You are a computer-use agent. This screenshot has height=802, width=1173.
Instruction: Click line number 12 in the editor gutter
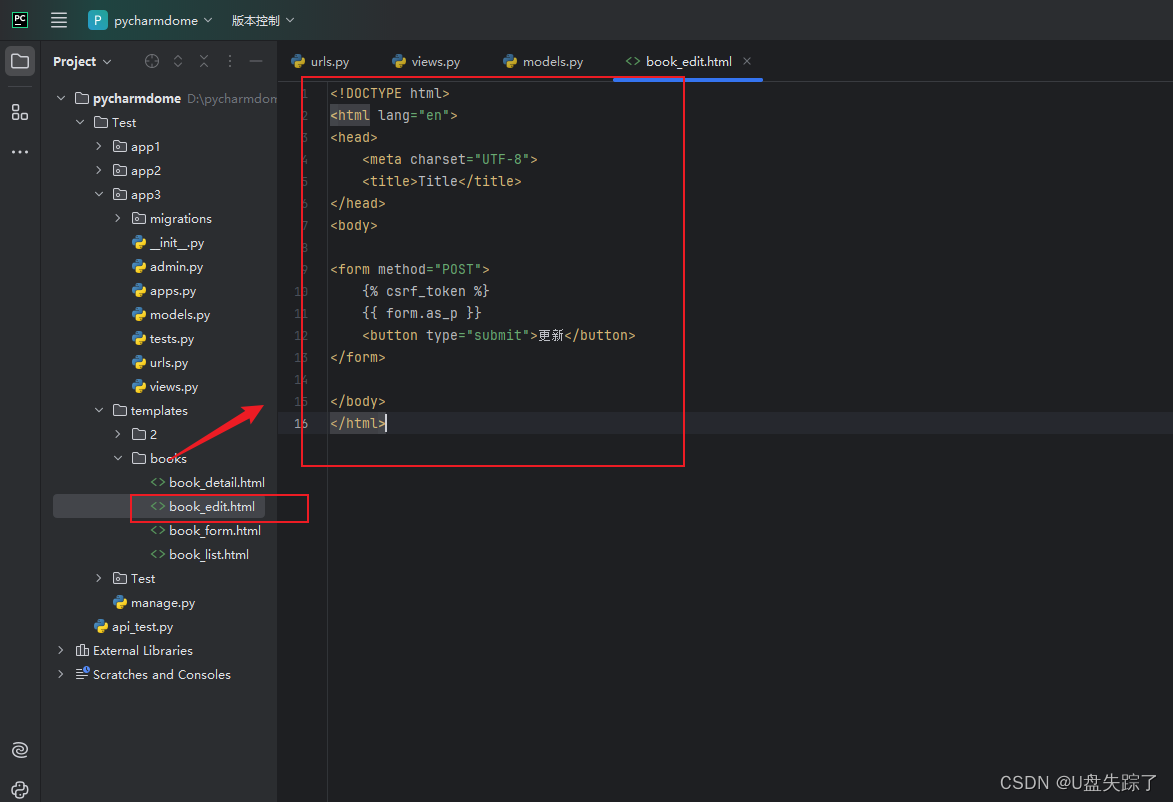301,335
